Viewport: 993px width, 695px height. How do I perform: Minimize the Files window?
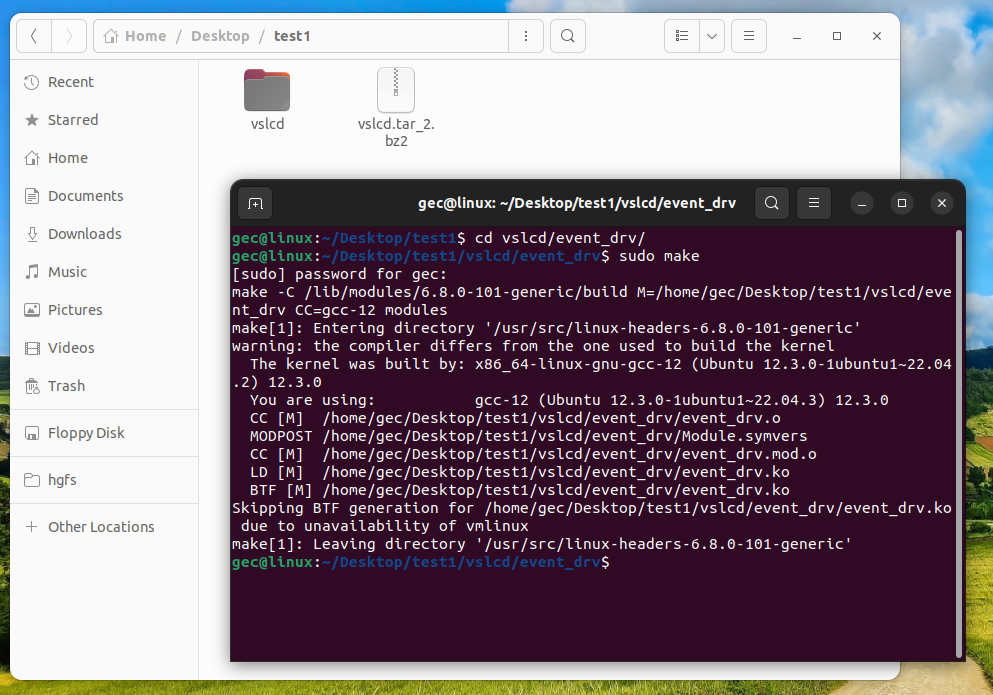click(x=797, y=36)
